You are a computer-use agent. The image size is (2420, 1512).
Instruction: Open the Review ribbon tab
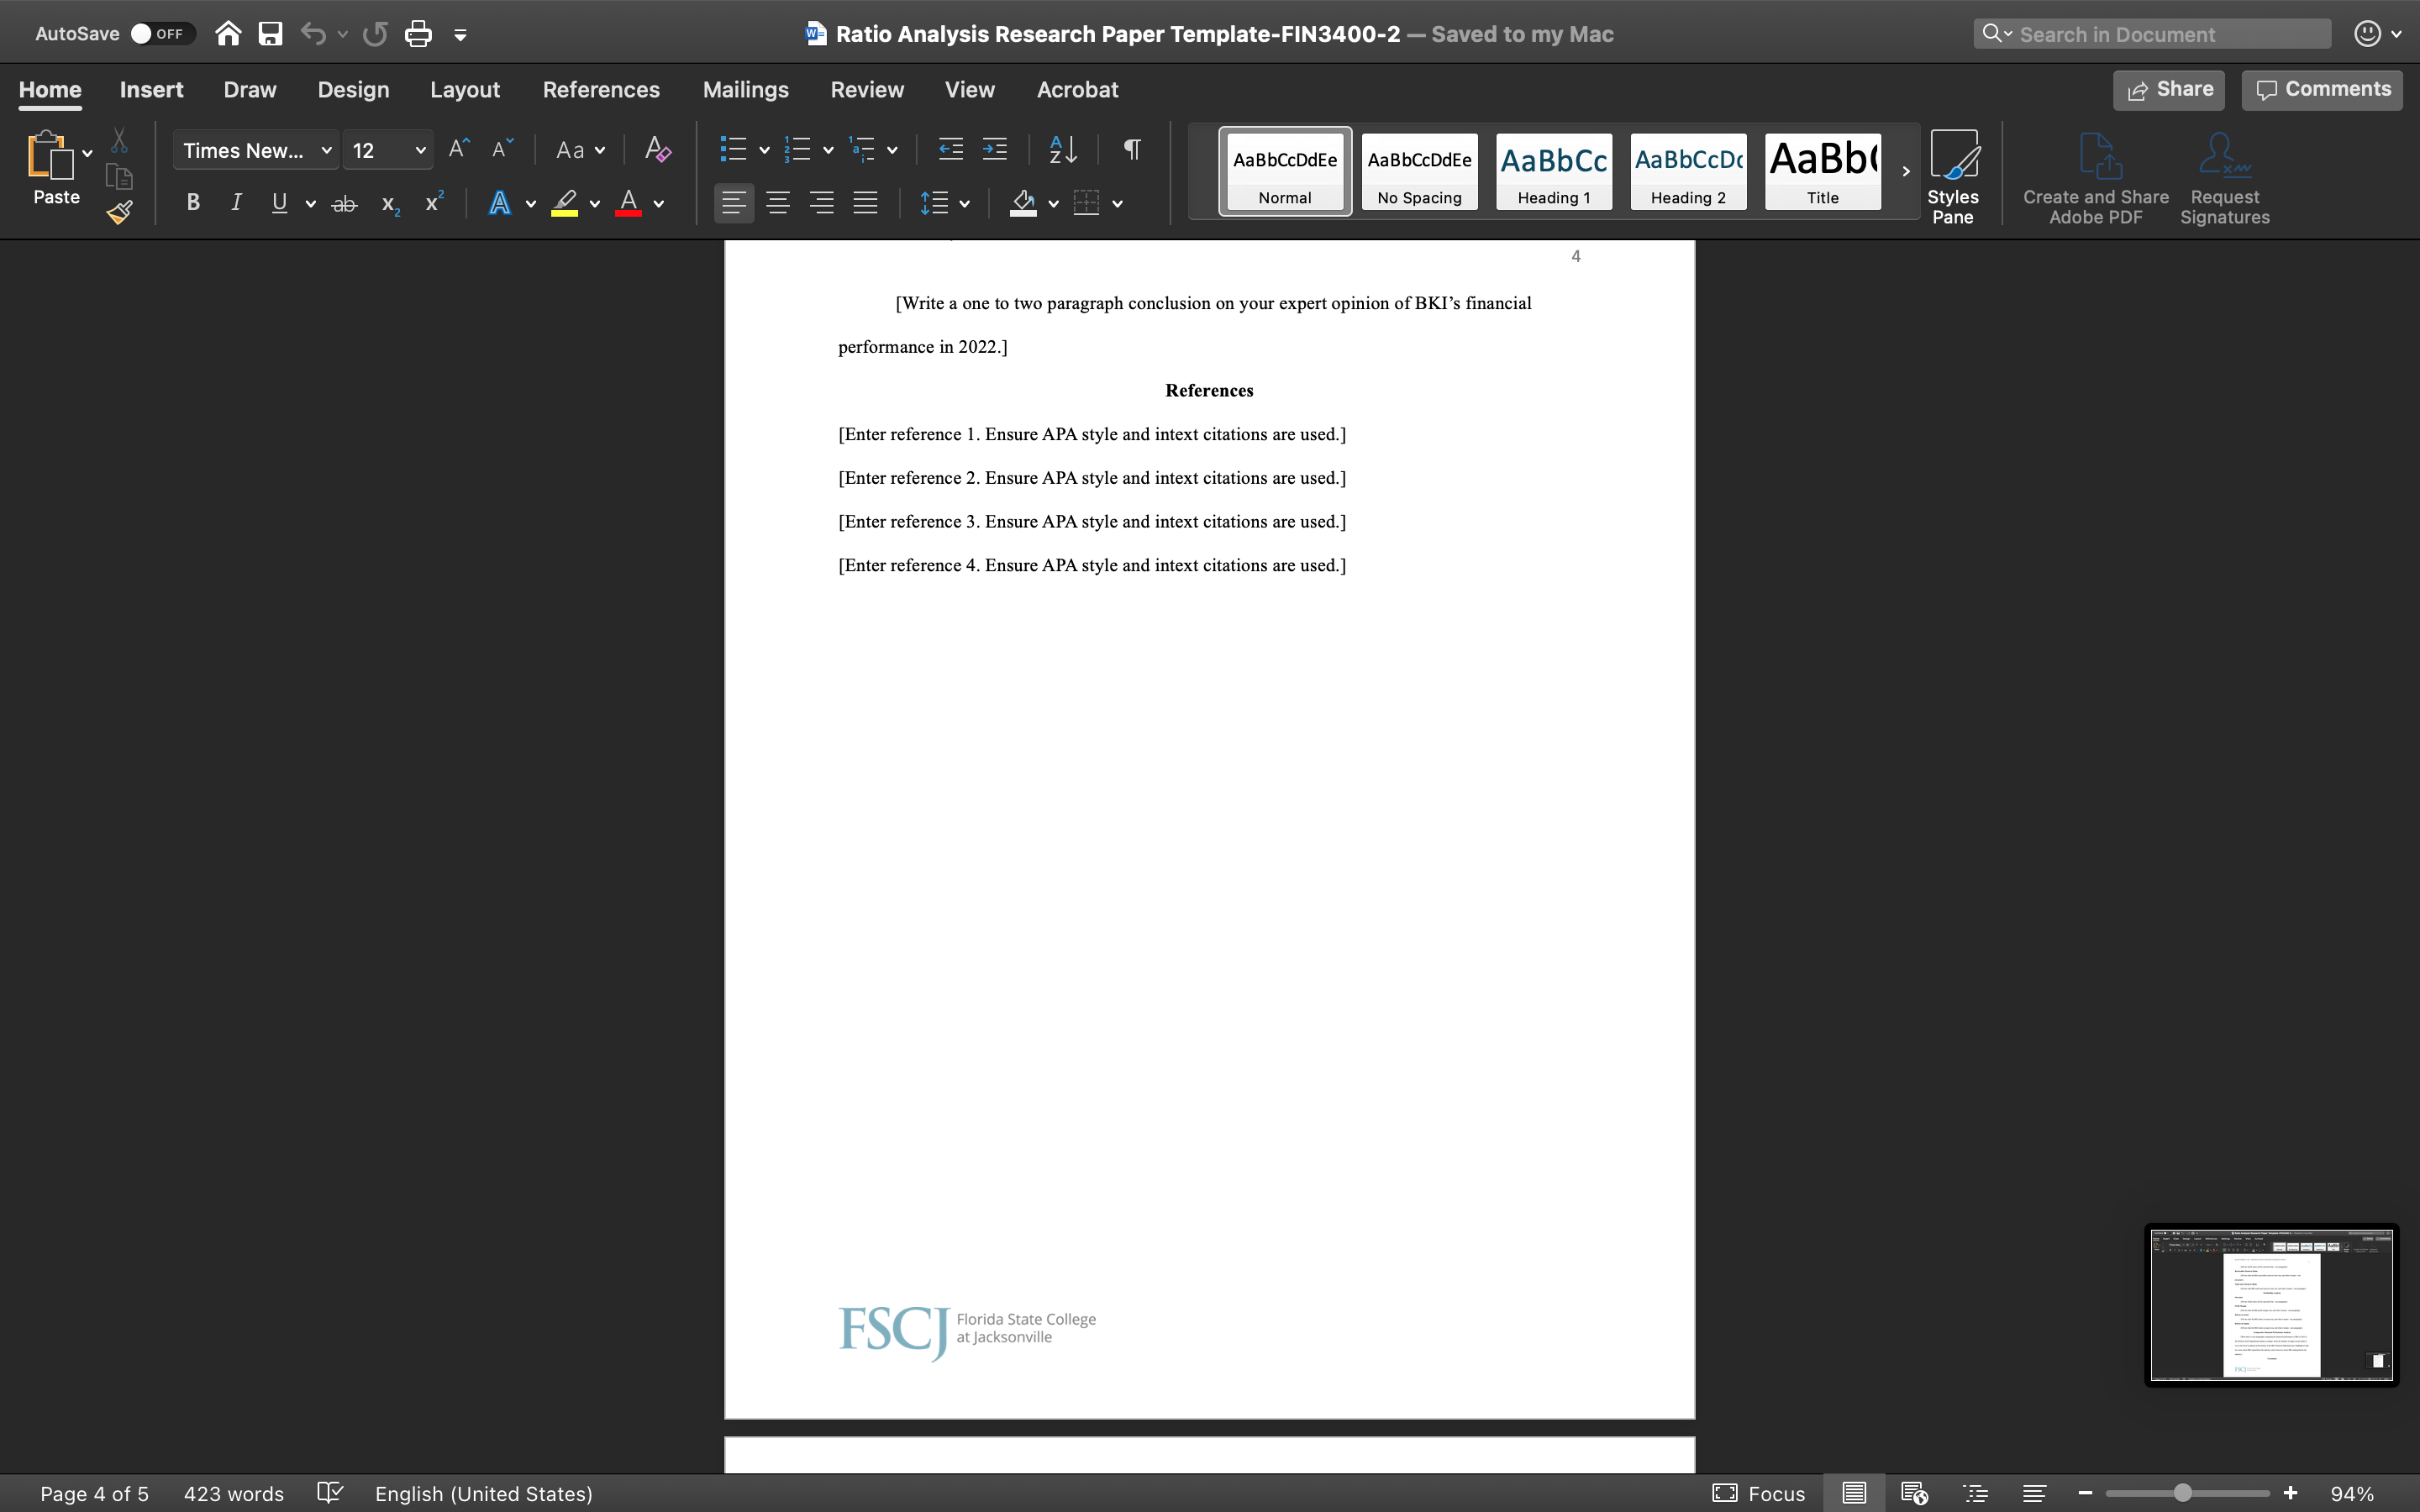tap(866, 89)
